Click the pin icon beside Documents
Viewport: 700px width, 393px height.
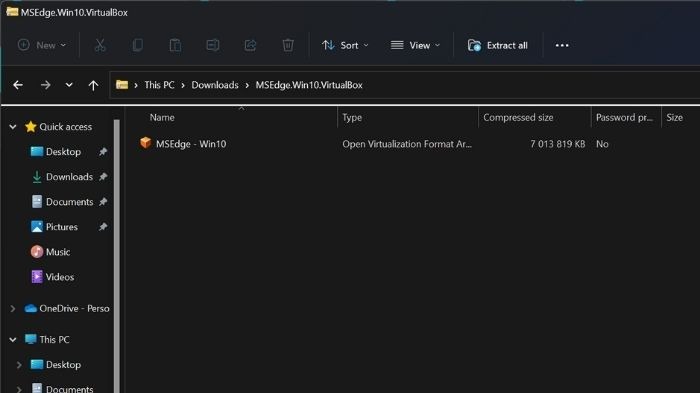103,202
